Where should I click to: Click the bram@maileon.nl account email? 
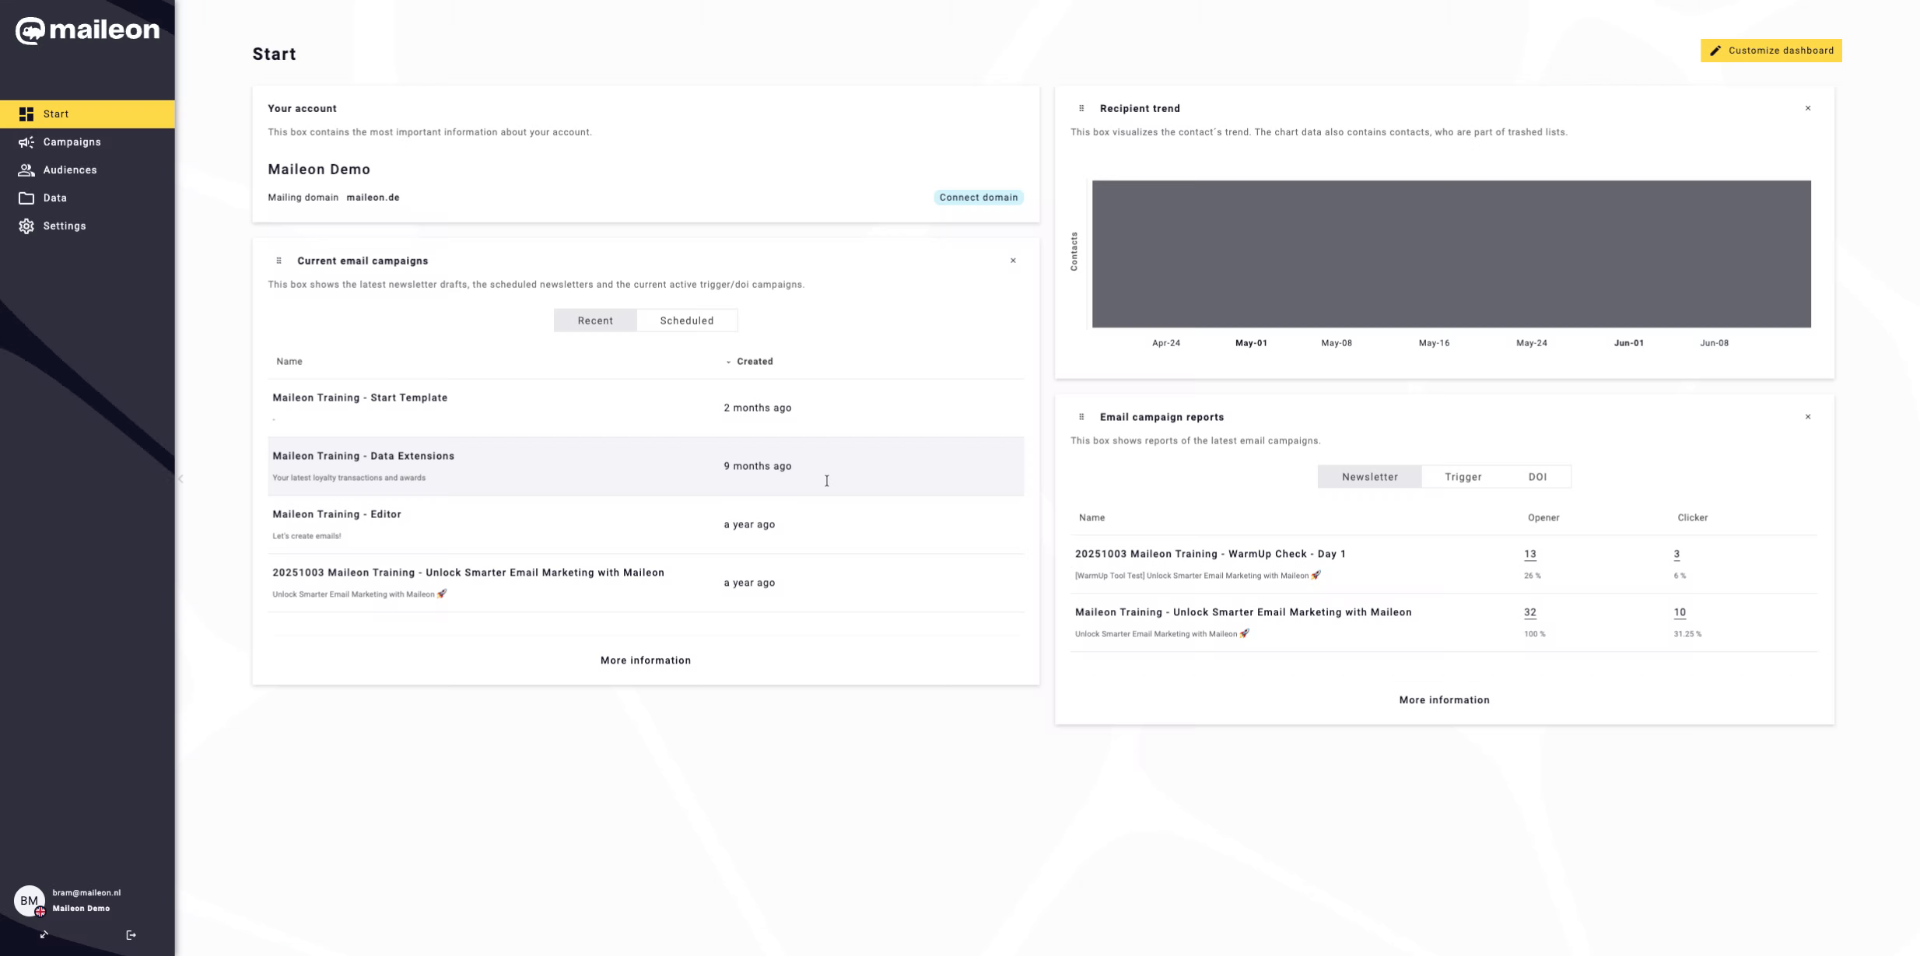pos(86,893)
